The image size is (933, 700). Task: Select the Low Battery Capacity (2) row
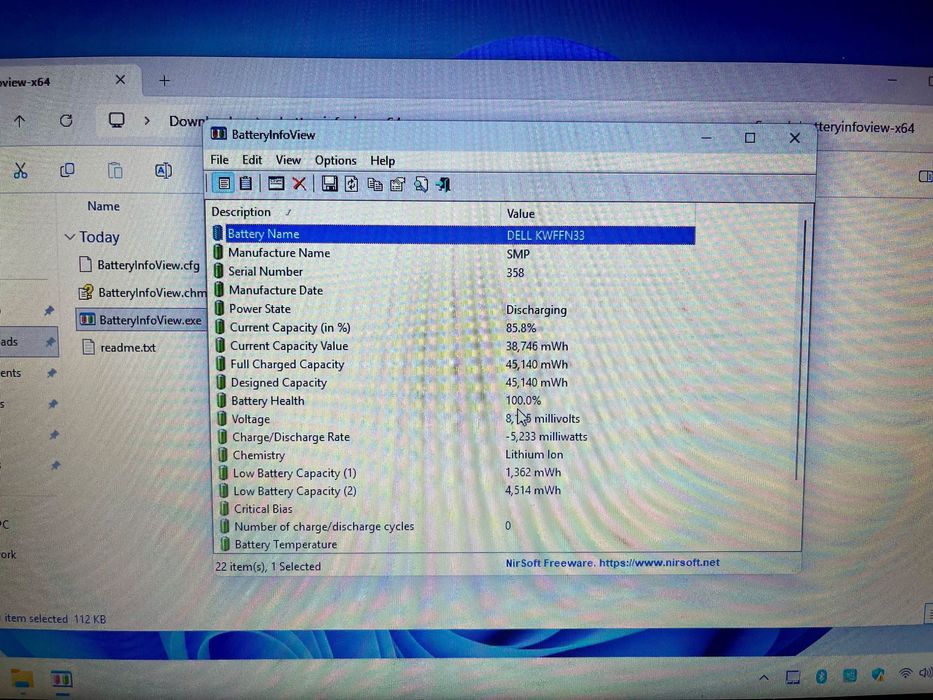pos(453,491)
